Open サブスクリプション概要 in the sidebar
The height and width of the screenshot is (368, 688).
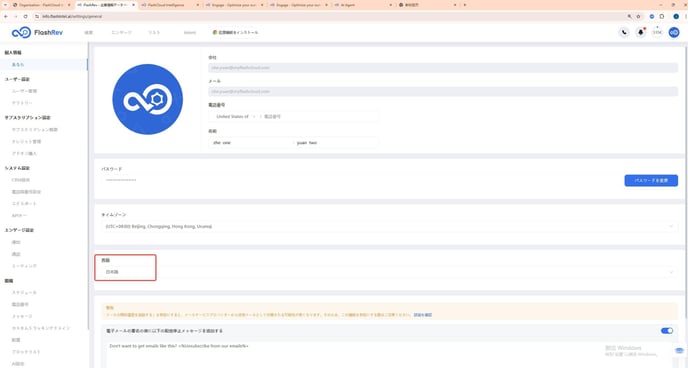click(35, 130)
